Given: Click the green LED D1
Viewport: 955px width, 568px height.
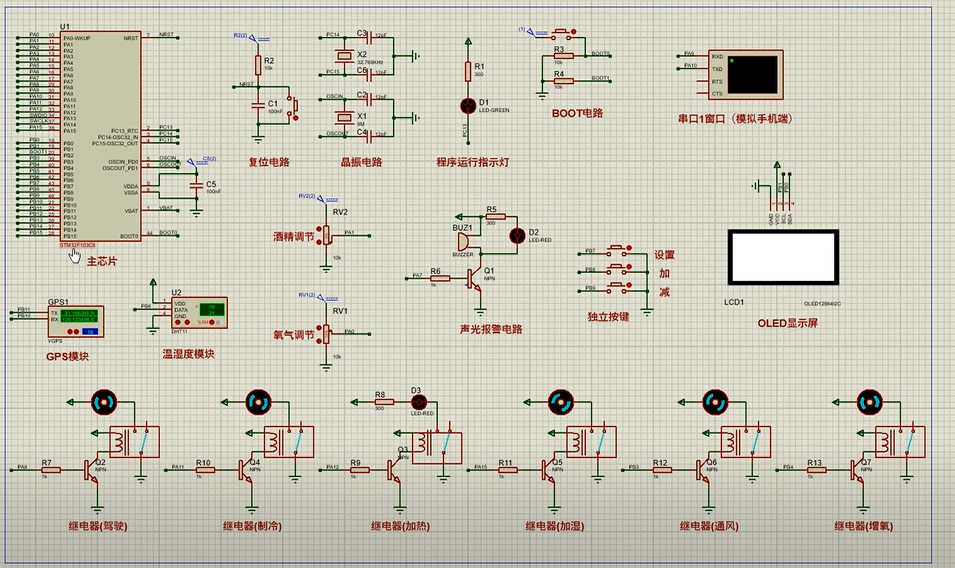Looking at the screenshot, I should (x=466, y=105).
